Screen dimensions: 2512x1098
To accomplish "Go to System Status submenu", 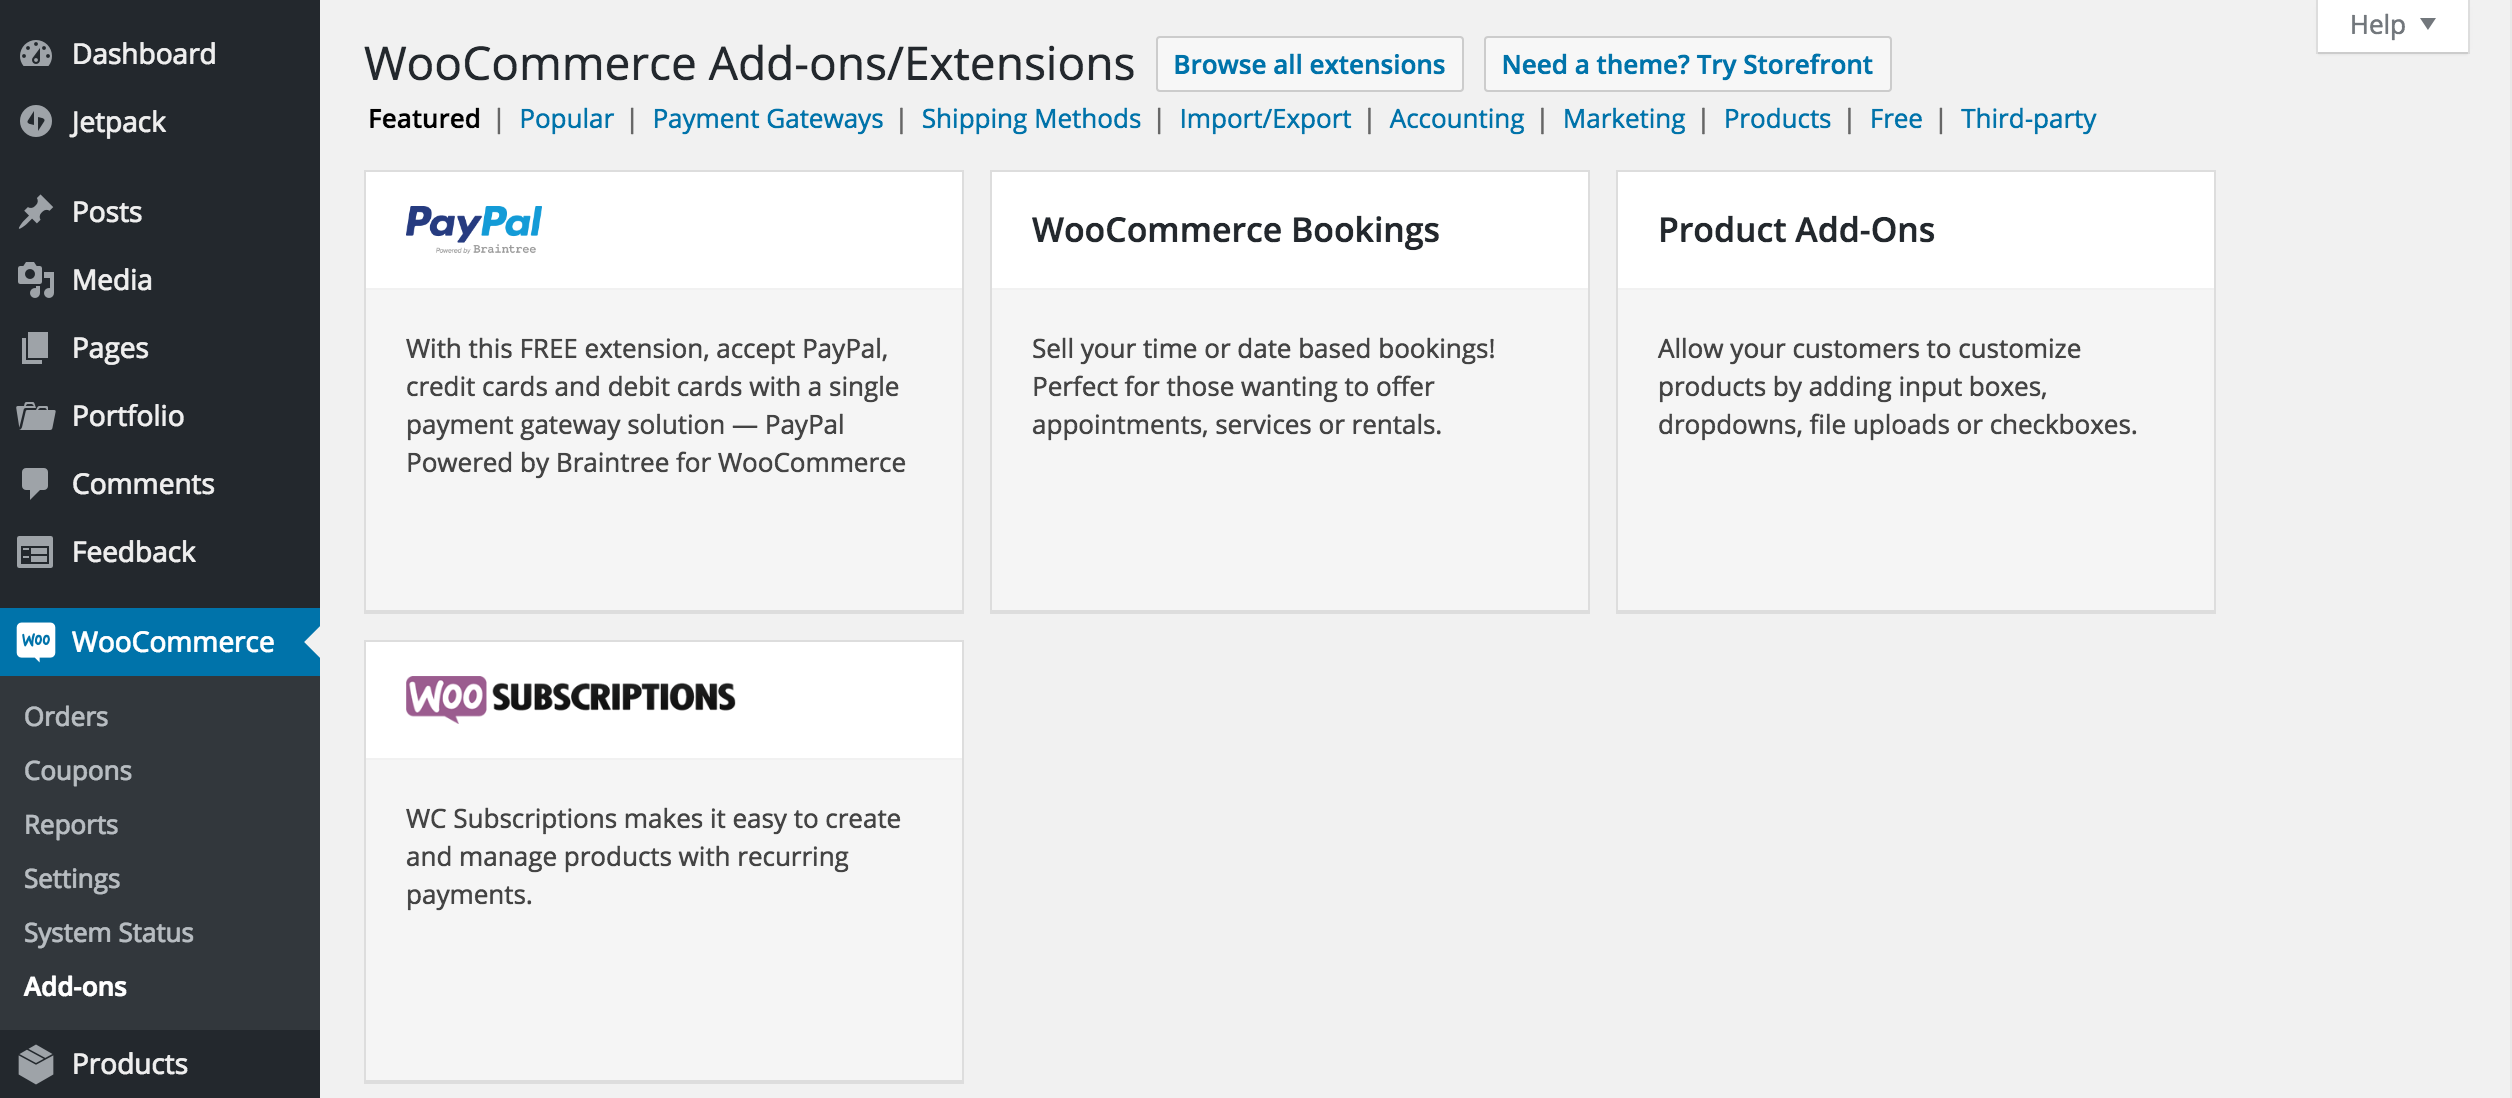I will 109,932.
